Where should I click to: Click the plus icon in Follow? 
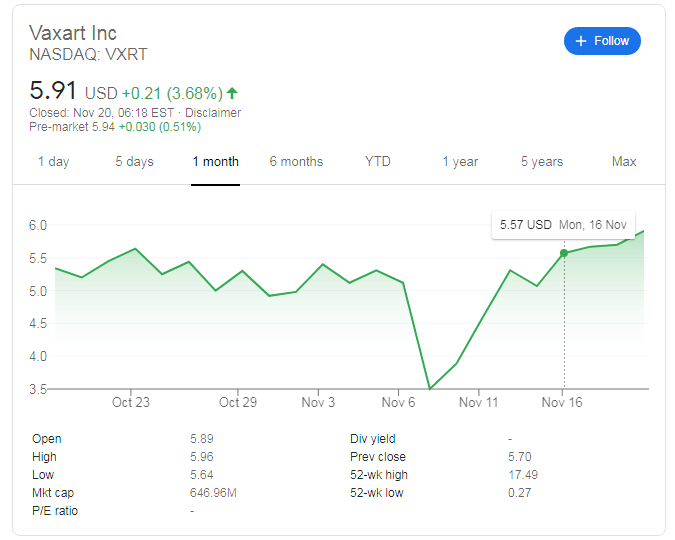(581, 41)
